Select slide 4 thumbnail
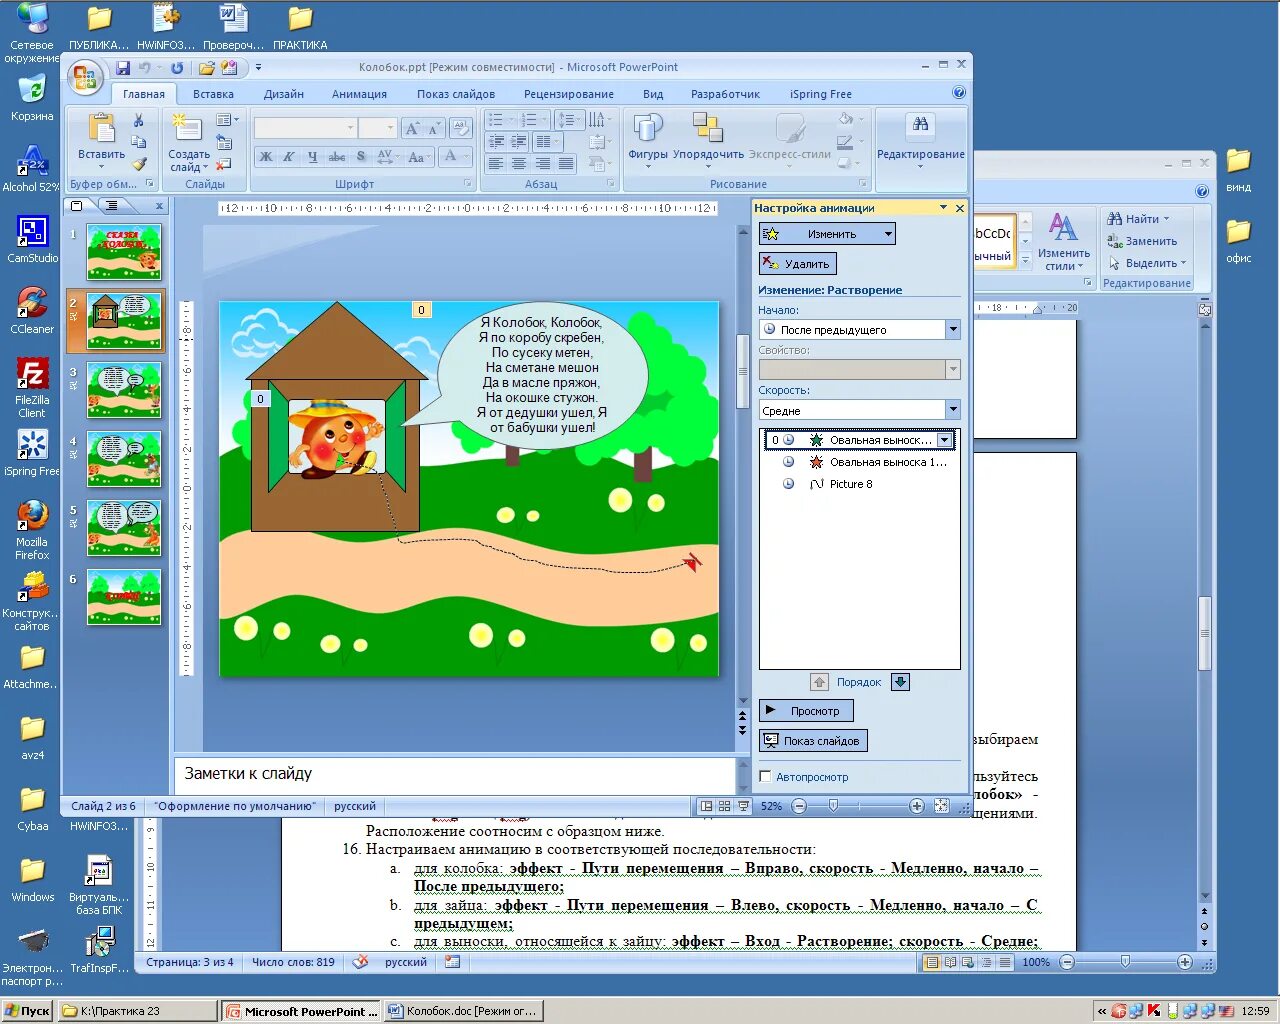This screenshot has height=1024, width=1280. pyautogui.click(x=124, y=458)
